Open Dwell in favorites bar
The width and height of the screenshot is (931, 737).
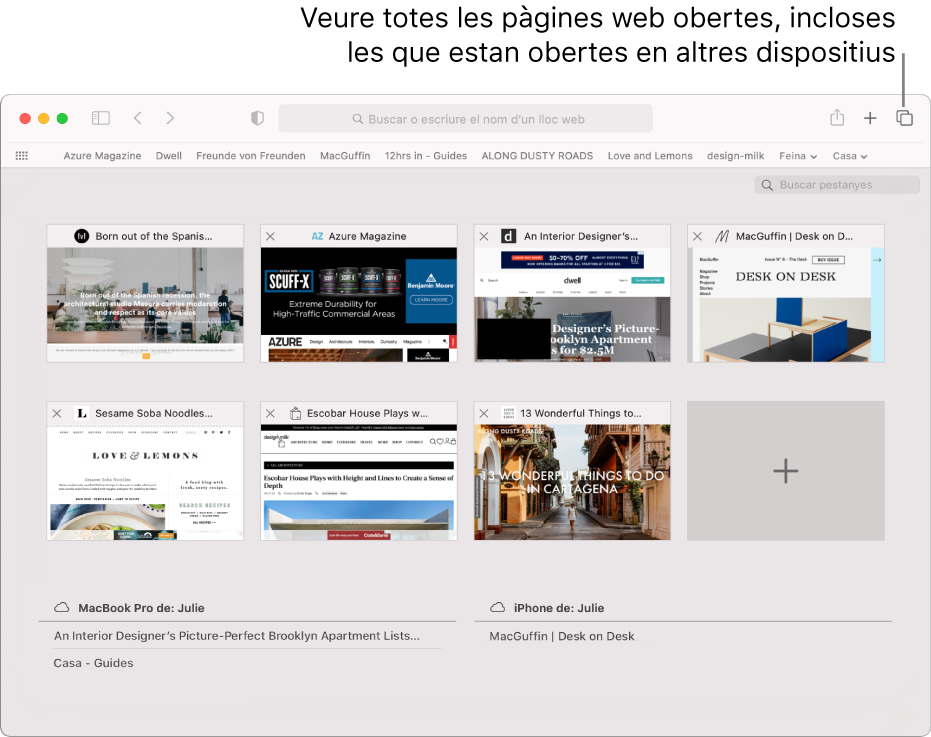(169, 156)
